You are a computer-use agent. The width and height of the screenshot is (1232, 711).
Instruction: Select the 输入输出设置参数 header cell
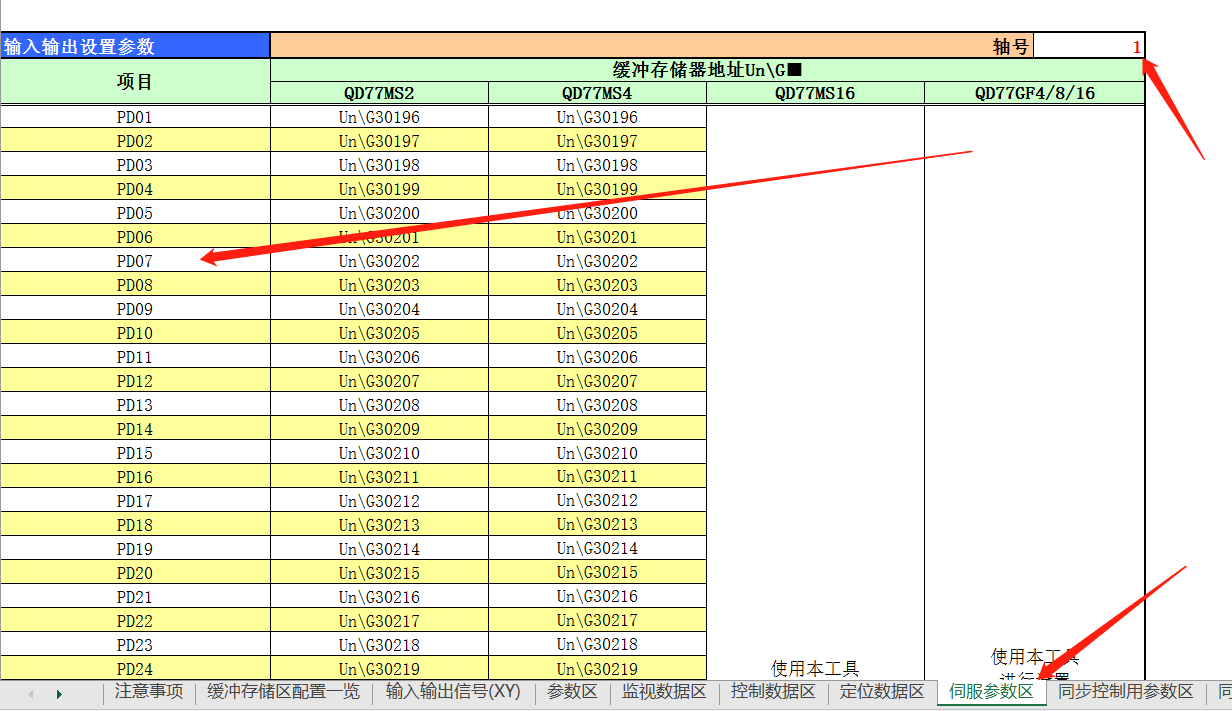135,46
